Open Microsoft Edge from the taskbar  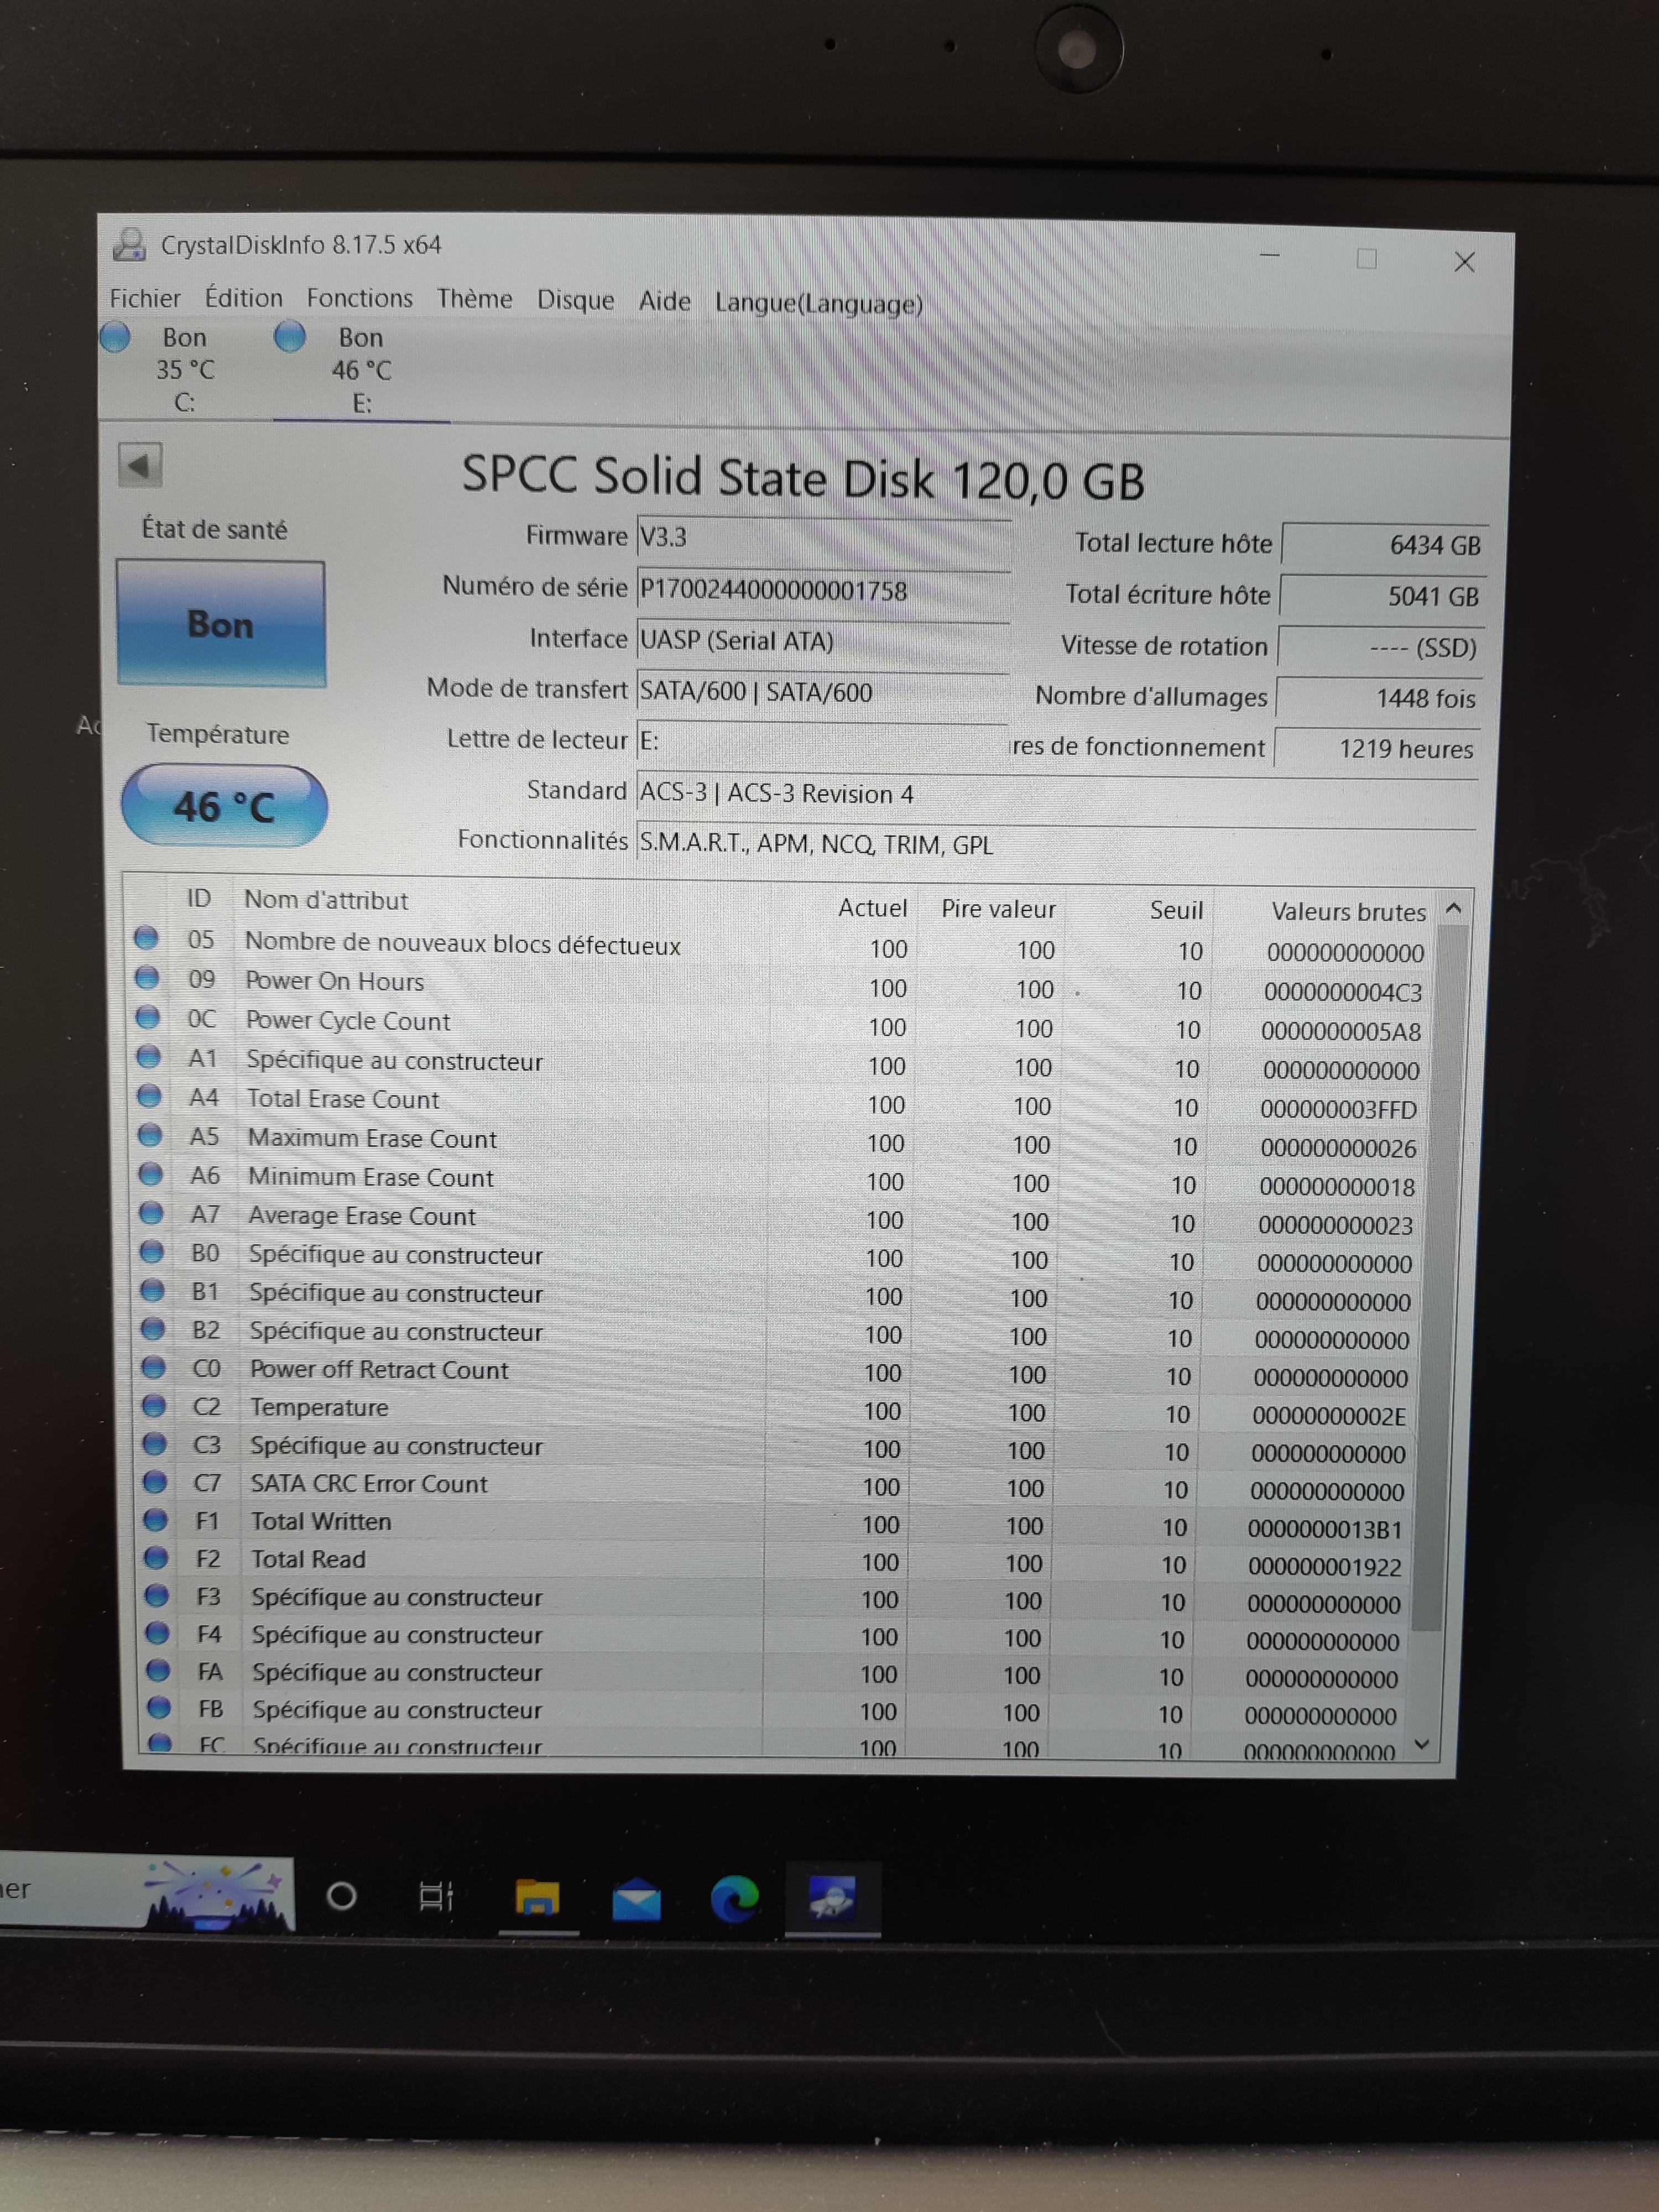pyautogui.click(x=734, y=1898)
